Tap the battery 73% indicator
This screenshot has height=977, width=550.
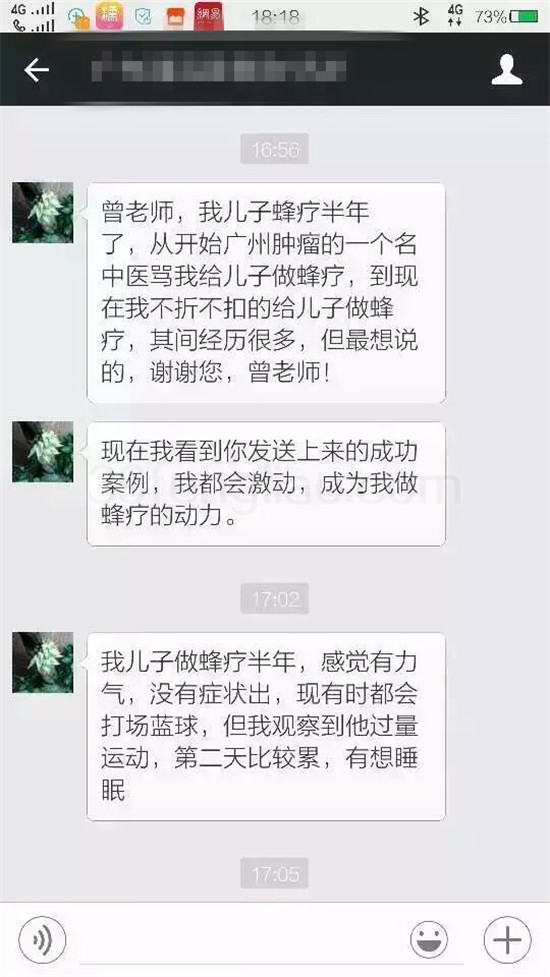(506, 16)
